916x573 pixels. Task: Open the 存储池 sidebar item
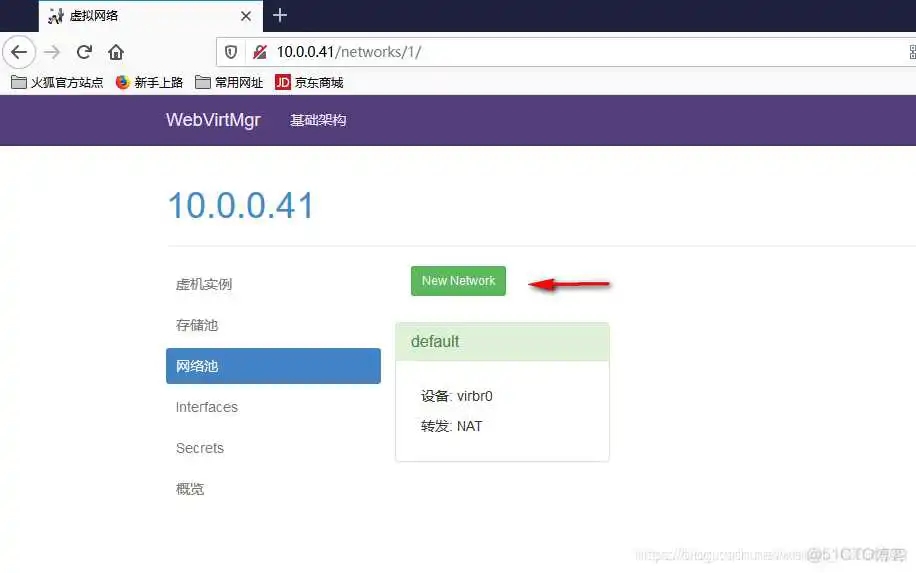tap(273, 325)
